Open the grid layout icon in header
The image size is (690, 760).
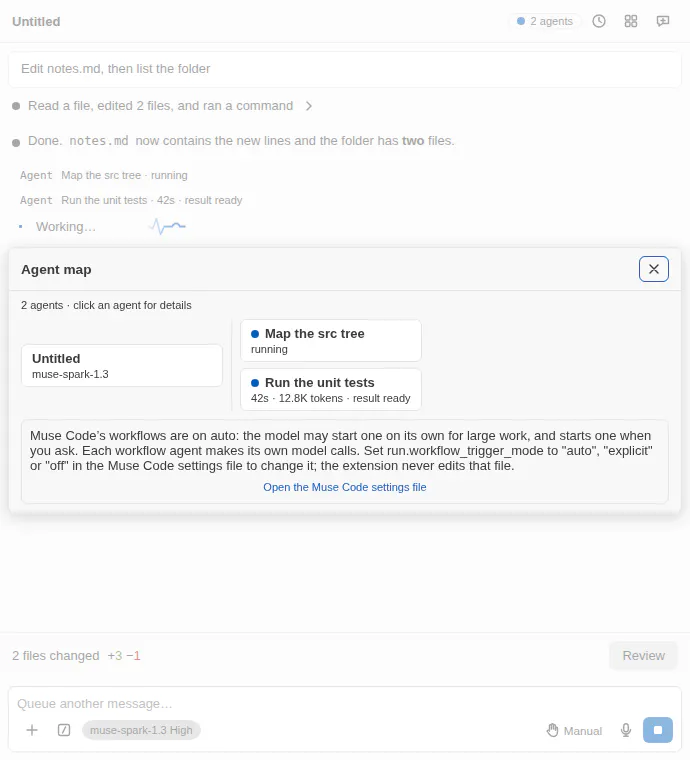click(x=631, y=21)
